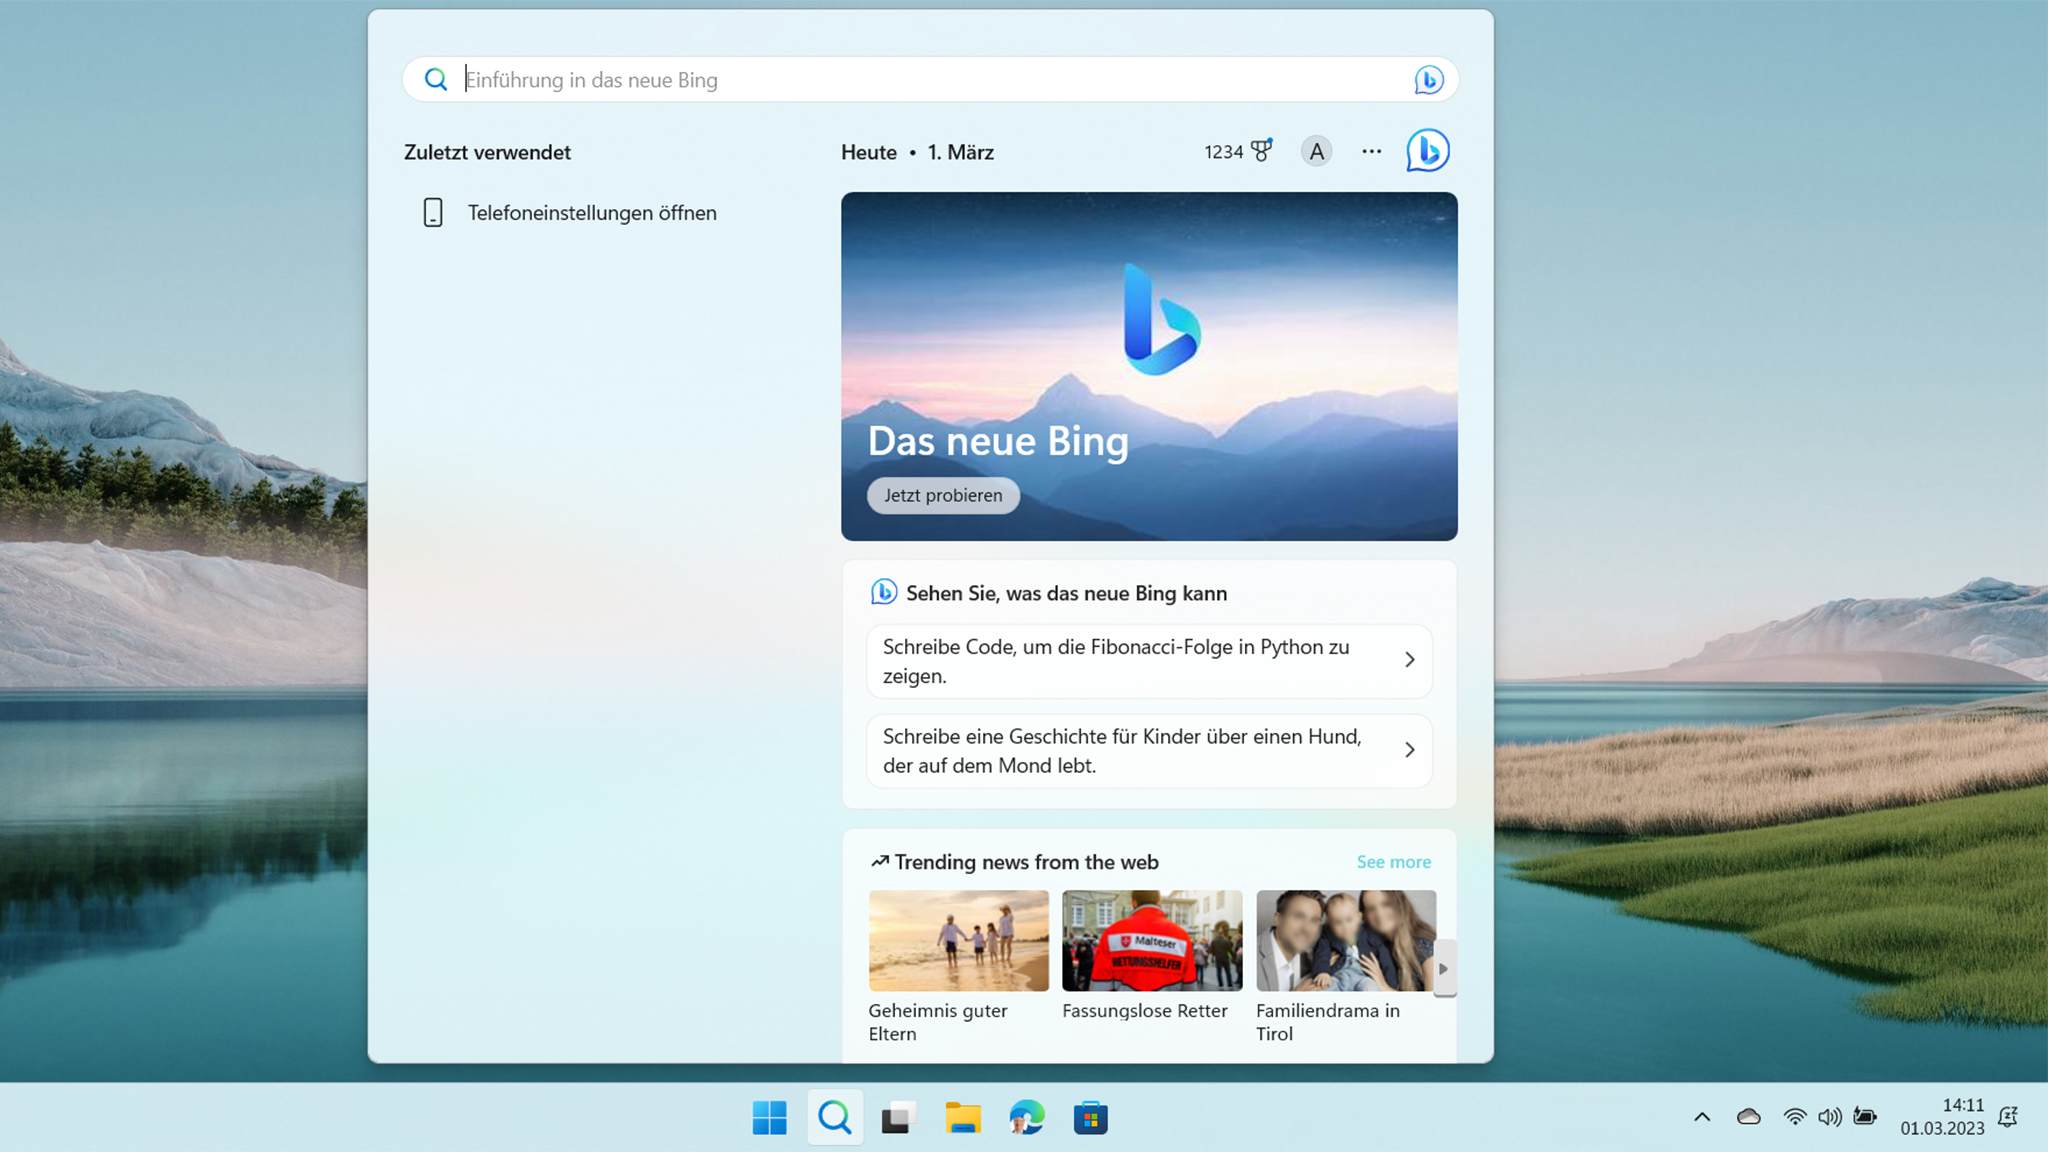Open the account menu via the A avatar
Viewport: 2048px width, 1152px height.
coord(1316,150)
